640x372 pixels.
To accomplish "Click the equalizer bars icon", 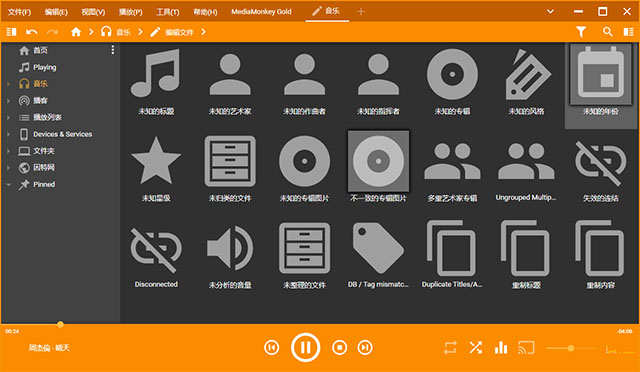I will pos(501,347).
